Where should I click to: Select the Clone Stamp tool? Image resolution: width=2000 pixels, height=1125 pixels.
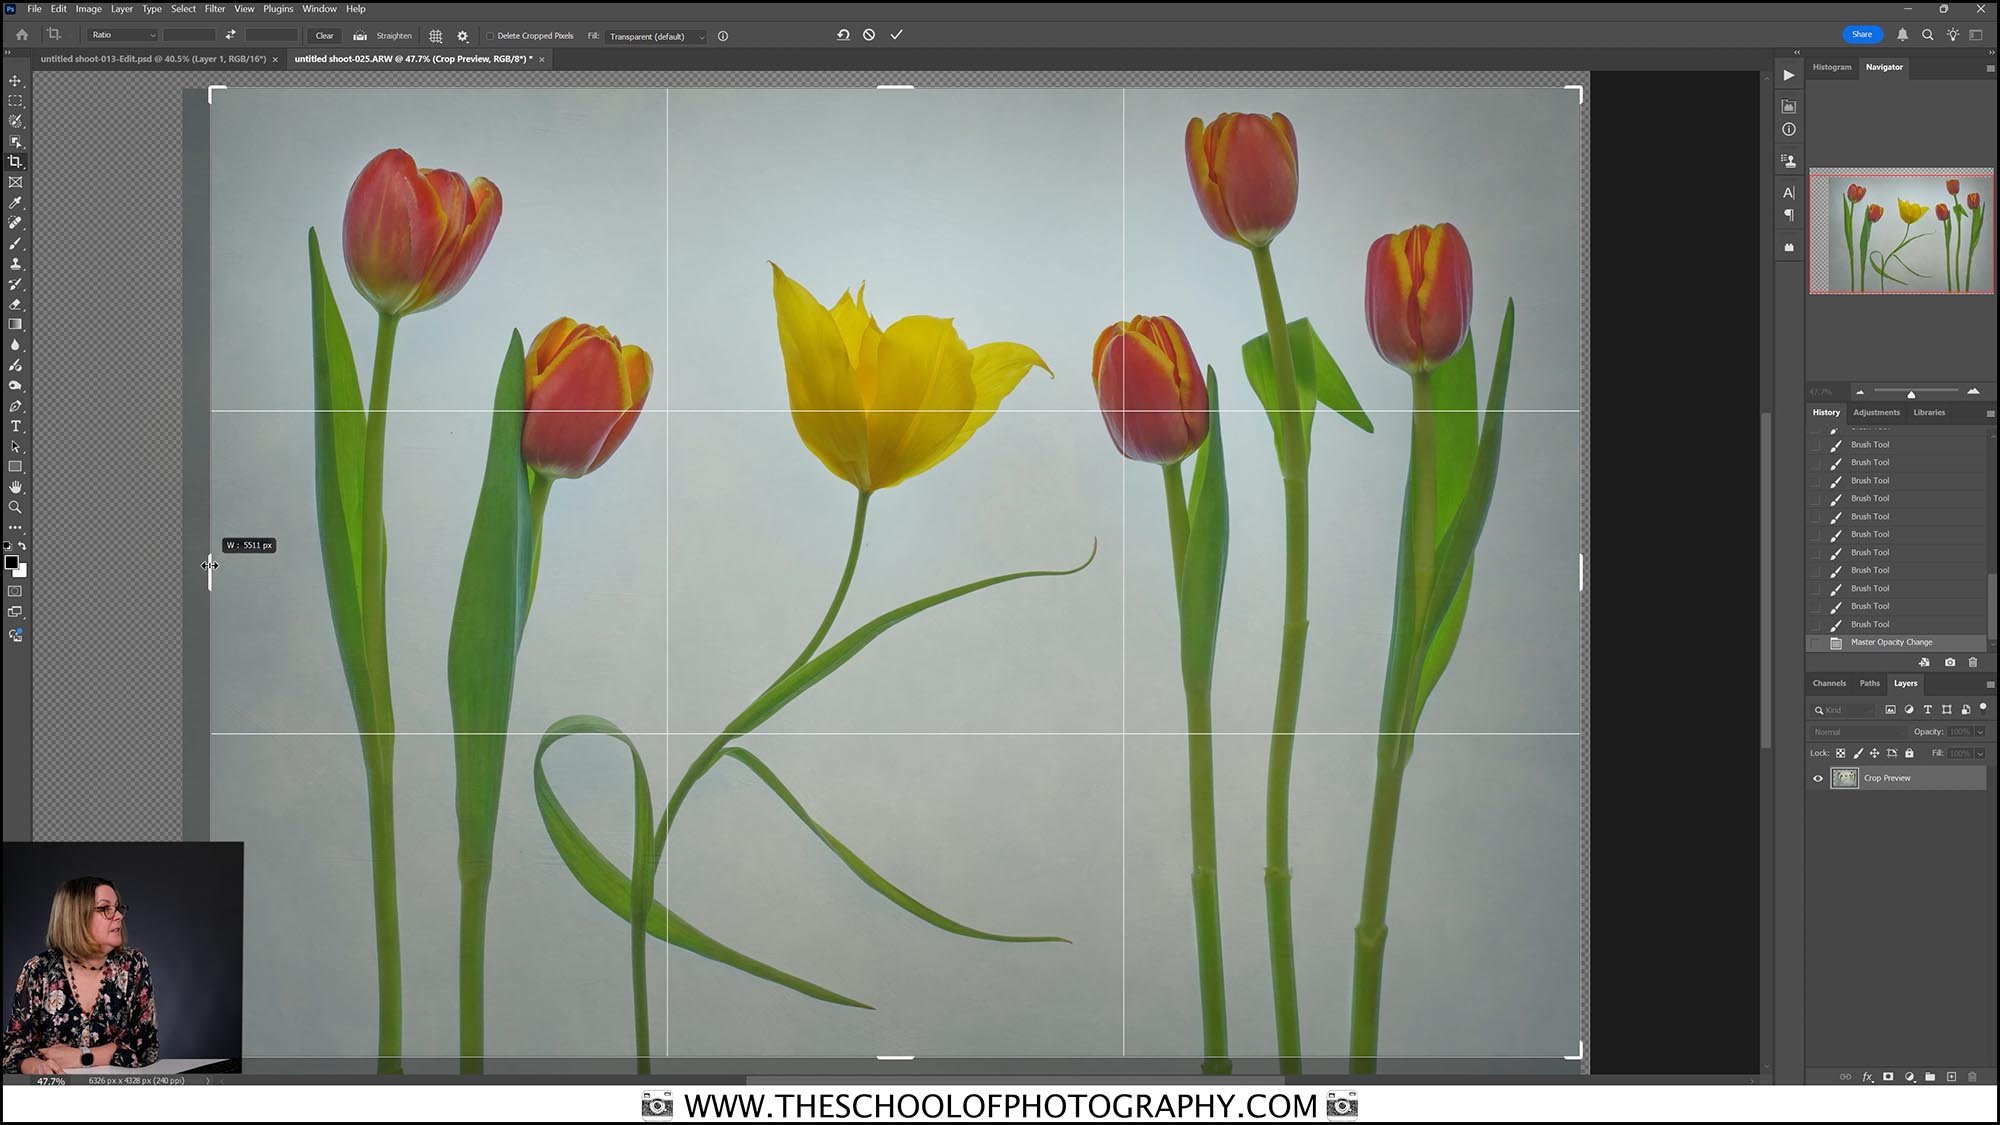click(15, 263)
